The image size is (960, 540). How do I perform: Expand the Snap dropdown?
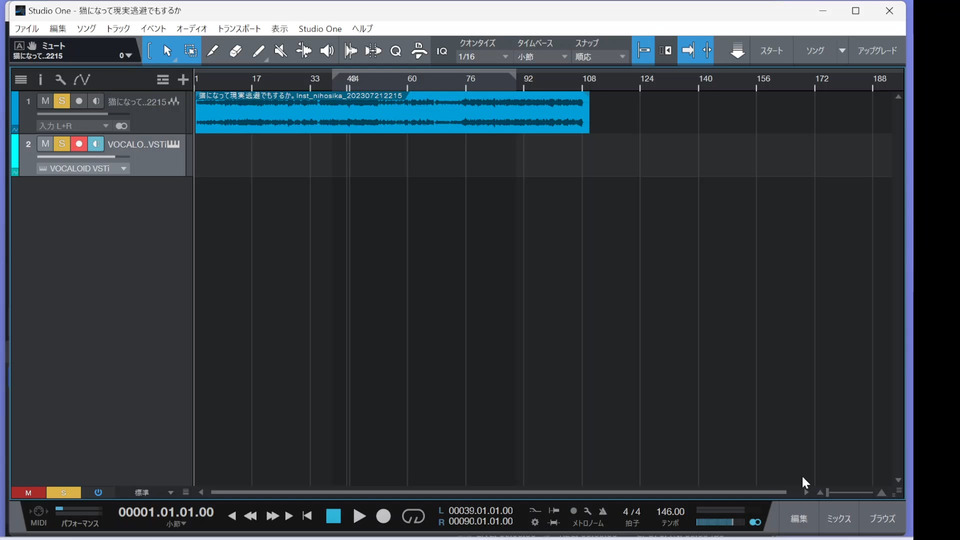tap(600, 57)
